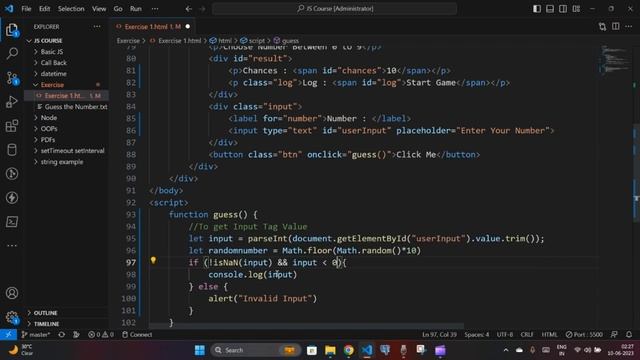Image resolution: width=640 pixels, height=360 pixels.
Task: Open Source Control view in activity bar
Action: tap(12, 77)
